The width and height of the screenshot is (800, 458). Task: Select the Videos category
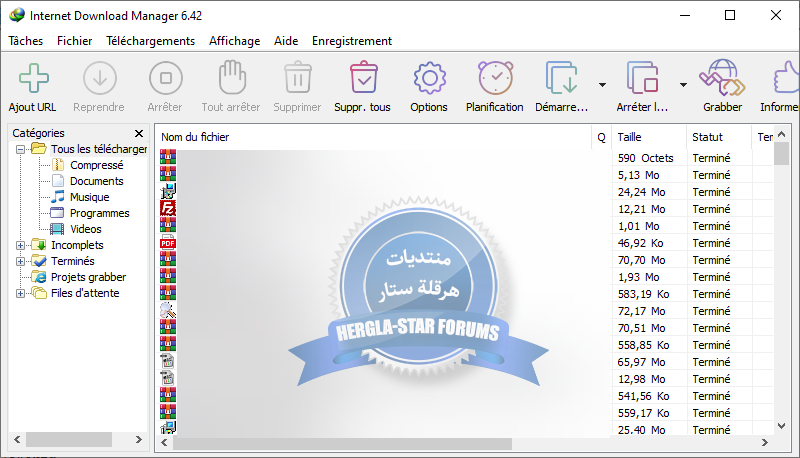[86, 229]
